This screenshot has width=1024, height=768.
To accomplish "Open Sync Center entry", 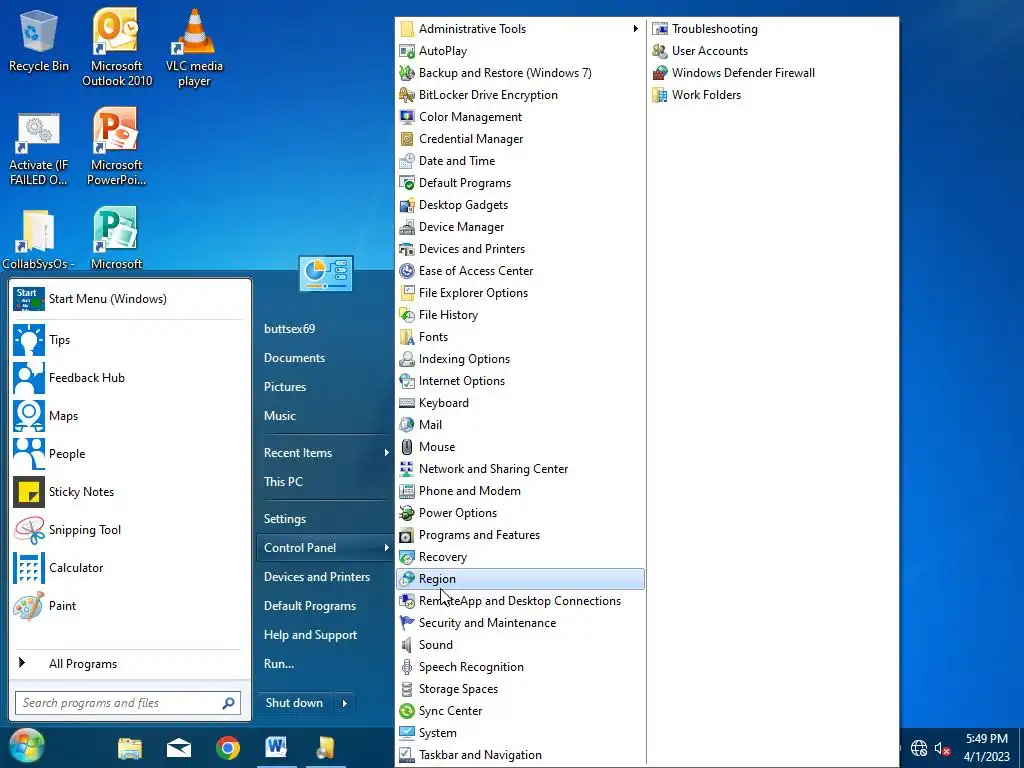I will [520, 711].
